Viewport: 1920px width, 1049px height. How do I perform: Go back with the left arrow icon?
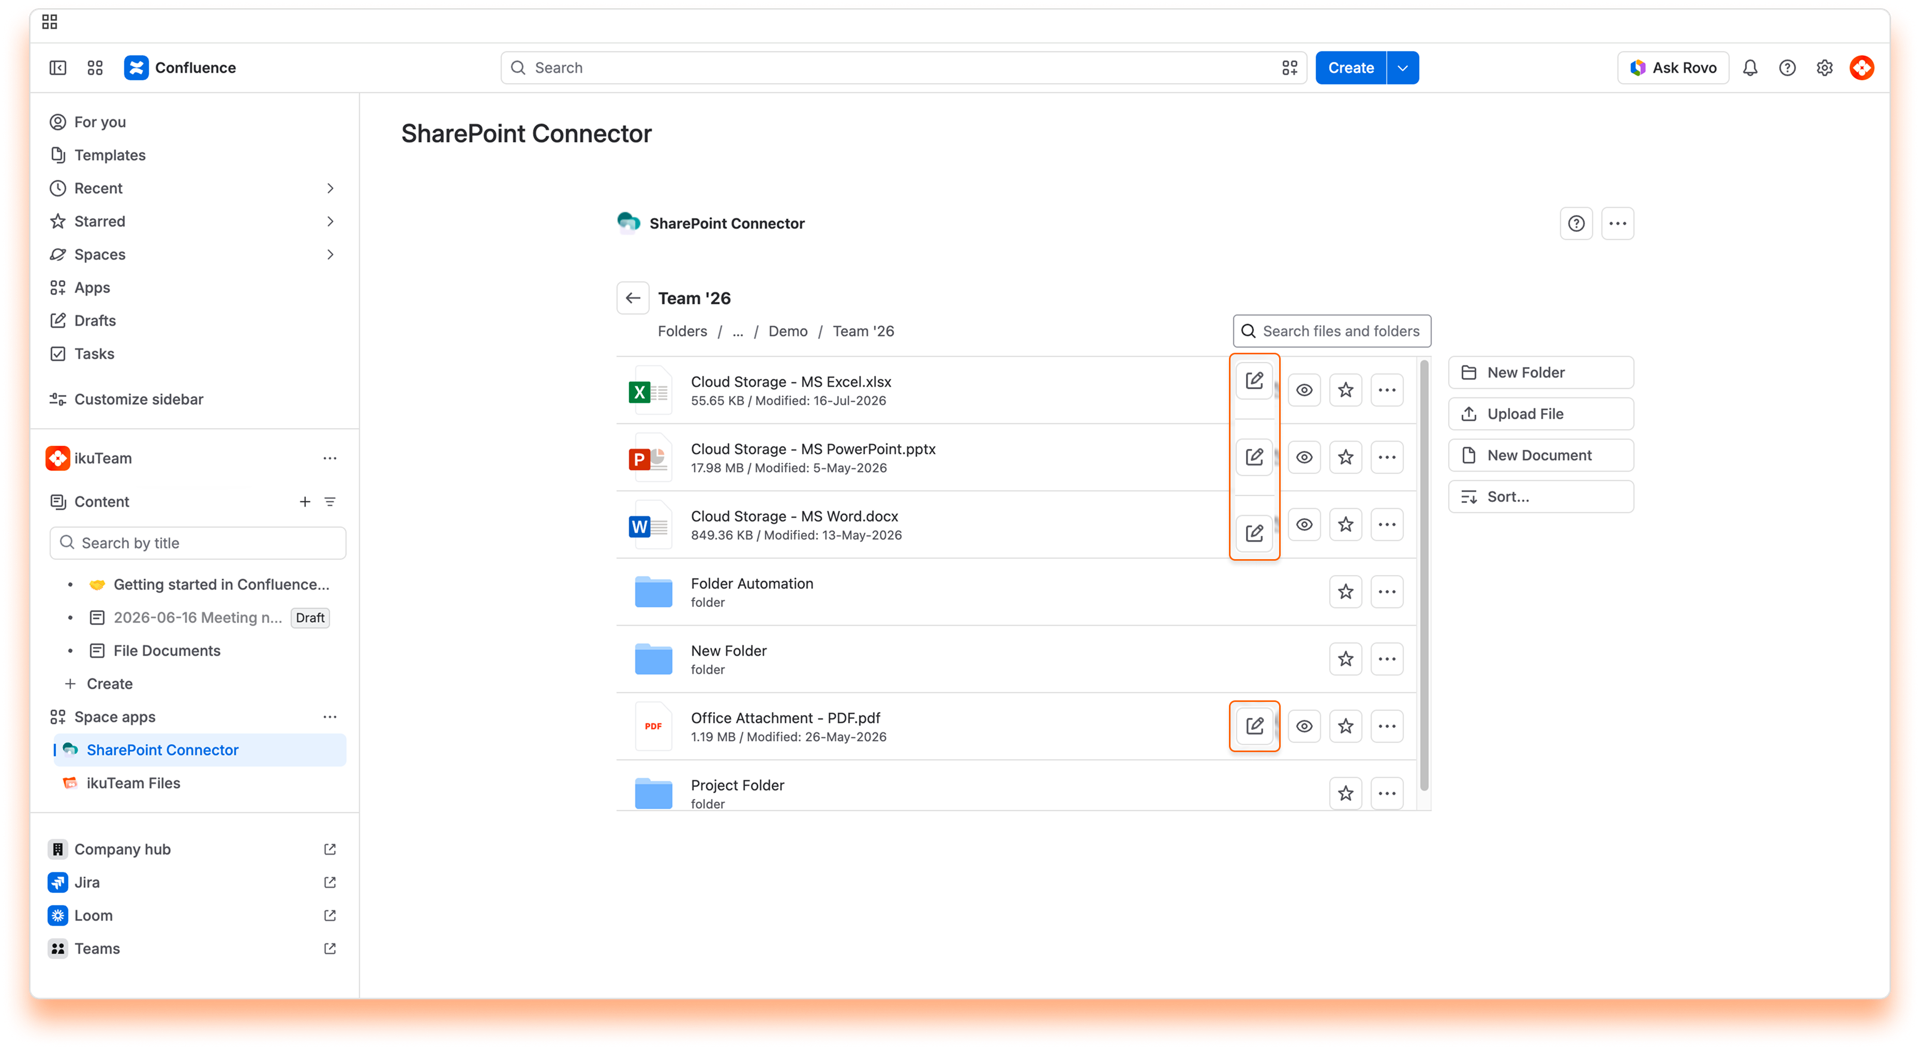tap(633, 298)
